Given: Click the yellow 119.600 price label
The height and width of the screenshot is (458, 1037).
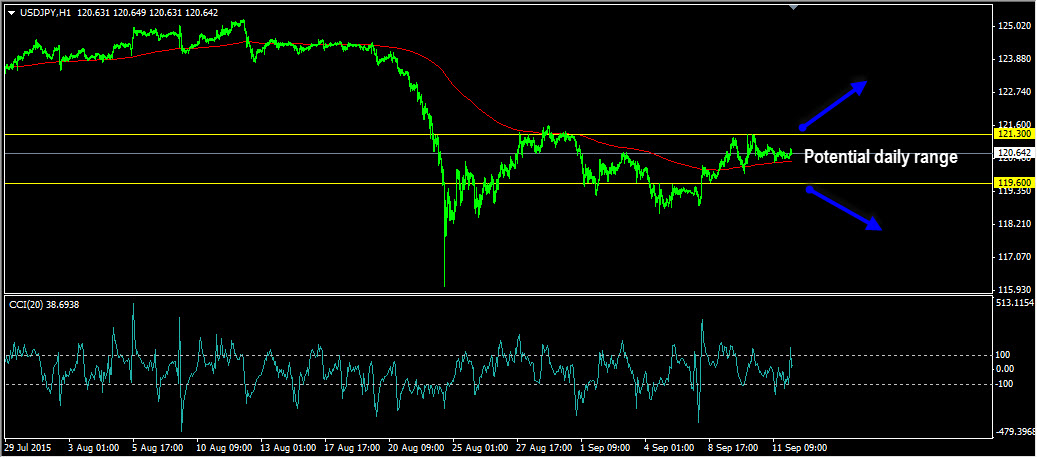Looking at the screenshot, I should [x=1015, y=182].
